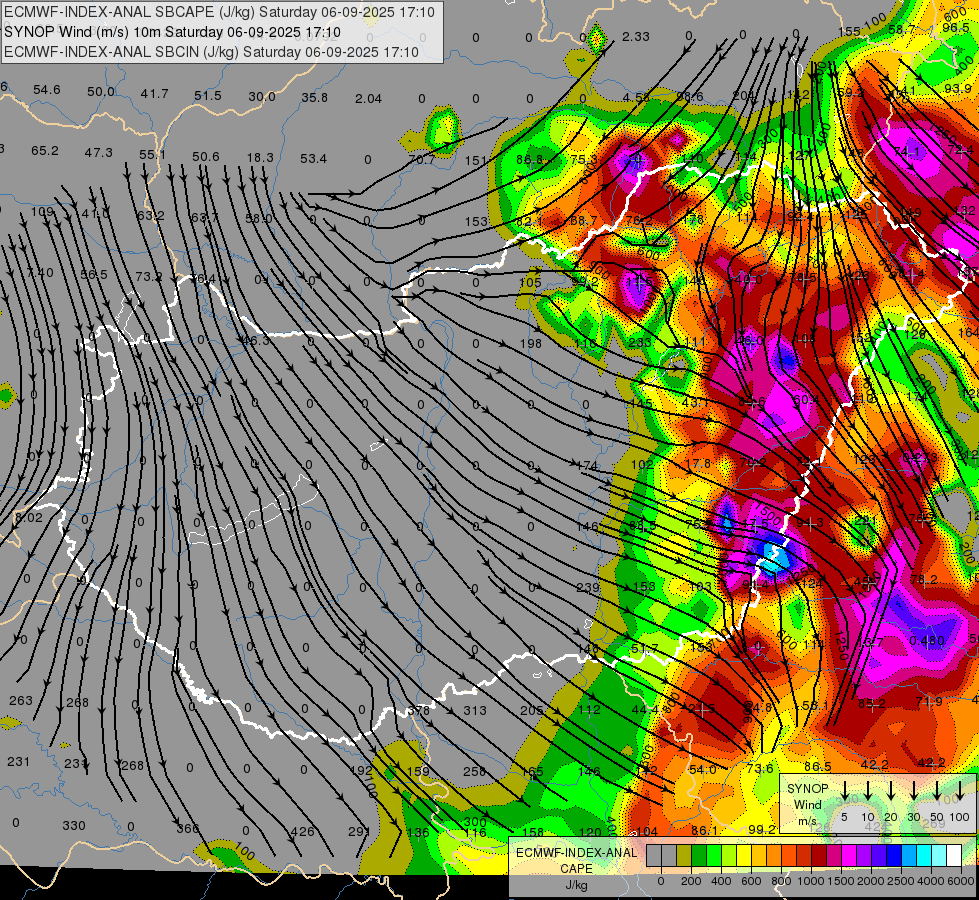Click the wind arrow above the 50 m/s label
This screenshot has width=979, height=900.
pos(937,791)
